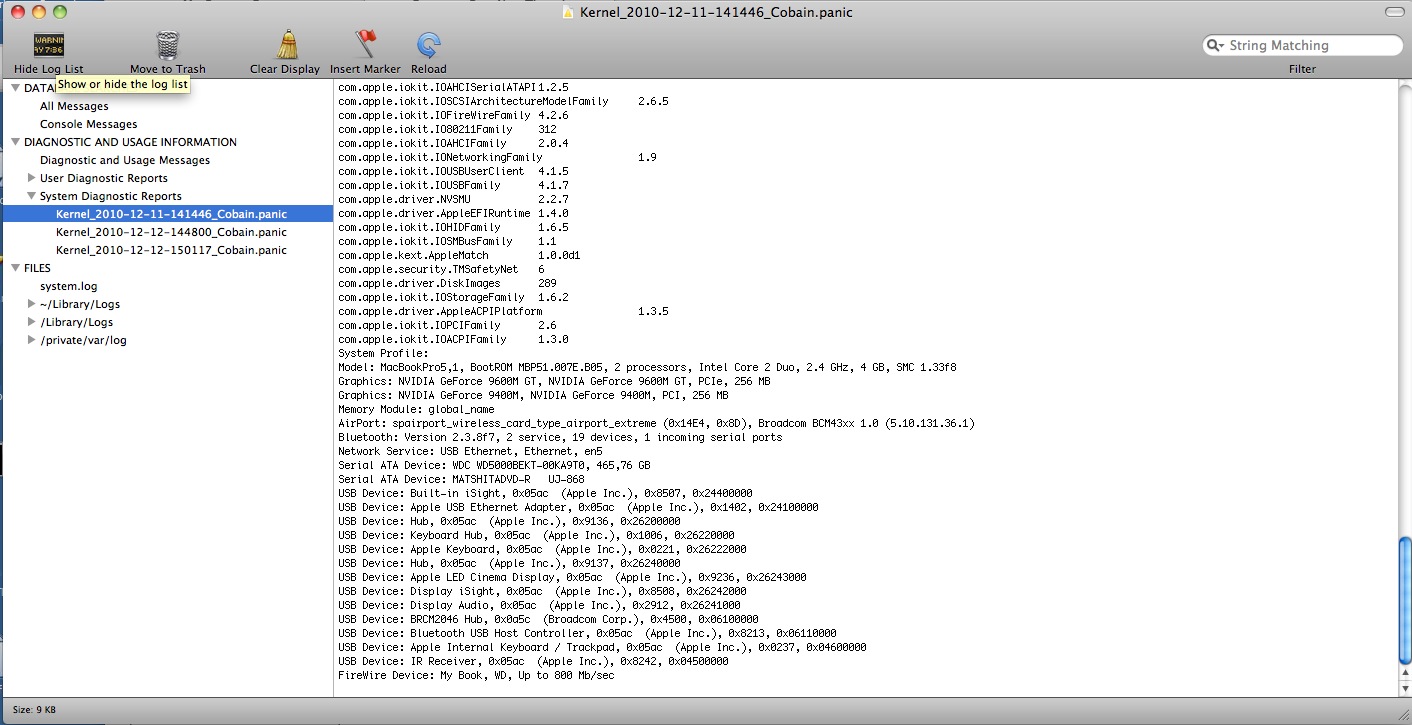
Task: Click the GeForce 9400M graphics line
Action: coord(533,395)
